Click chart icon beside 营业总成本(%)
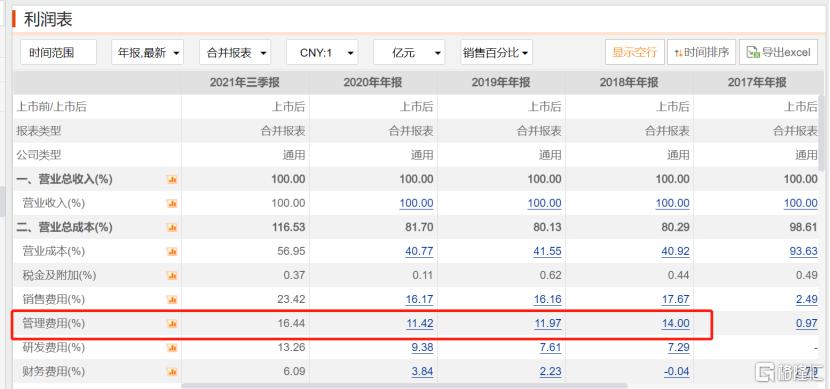Viewport: 830px width, 389px height. pyautogui.click(x=172, y=228)
